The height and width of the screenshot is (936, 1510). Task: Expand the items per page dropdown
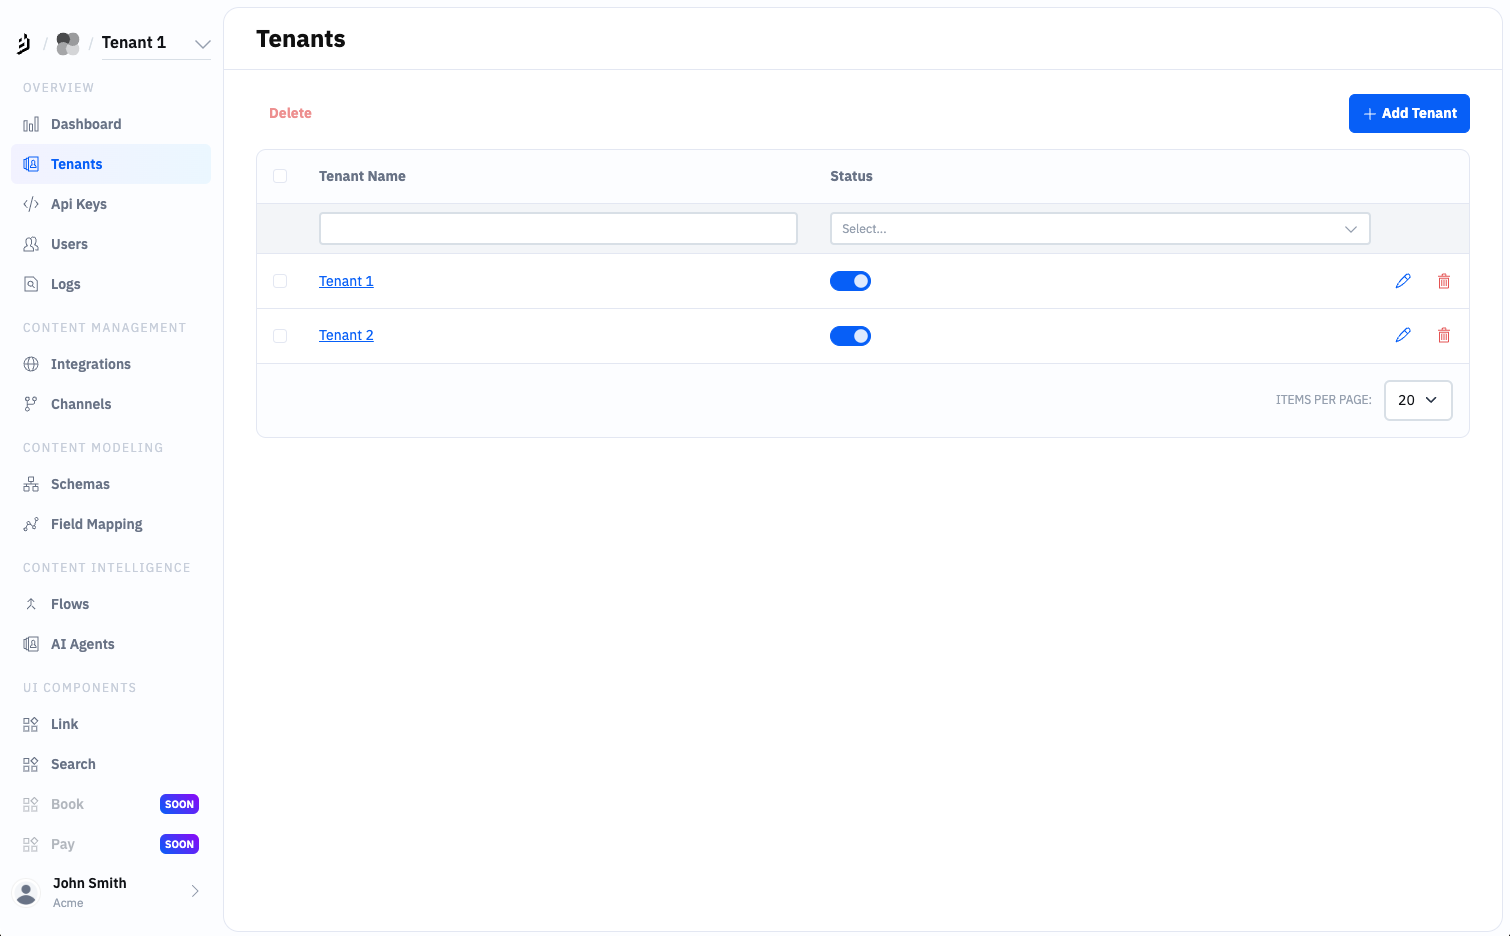1417,400
